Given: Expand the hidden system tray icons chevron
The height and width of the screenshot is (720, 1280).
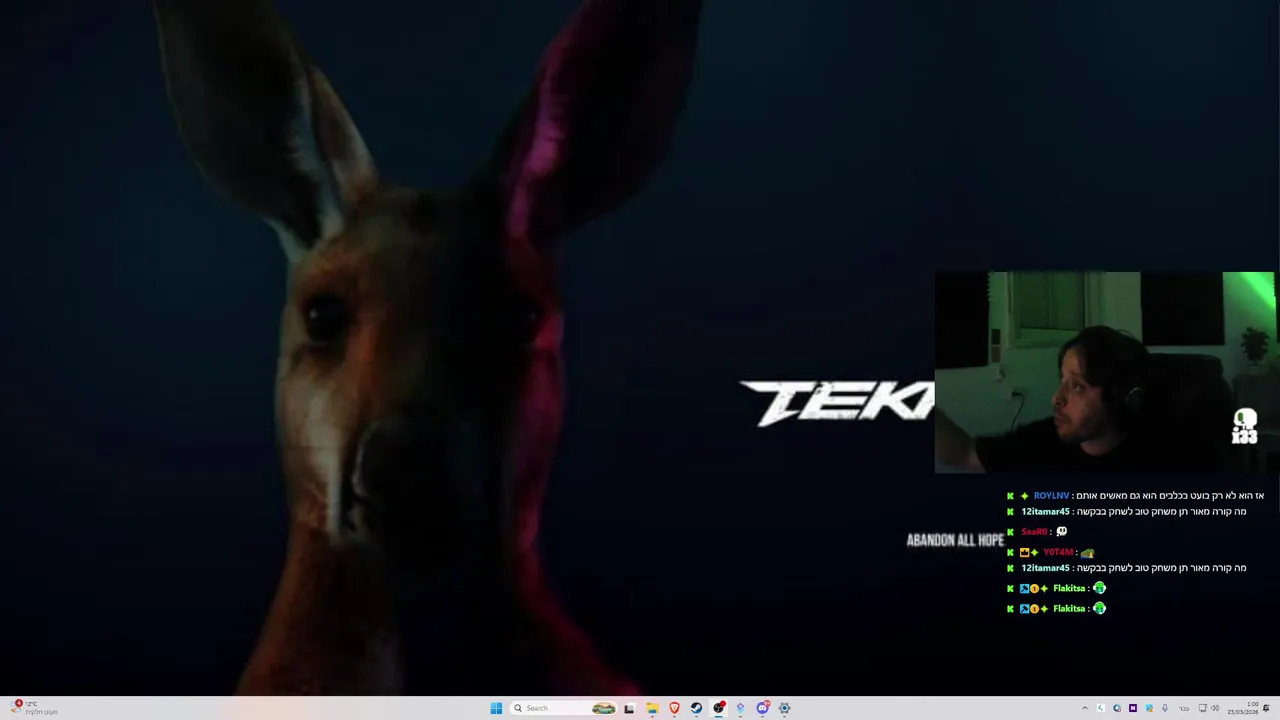Looking at the screenshot, I should (x=1085, y=708).
